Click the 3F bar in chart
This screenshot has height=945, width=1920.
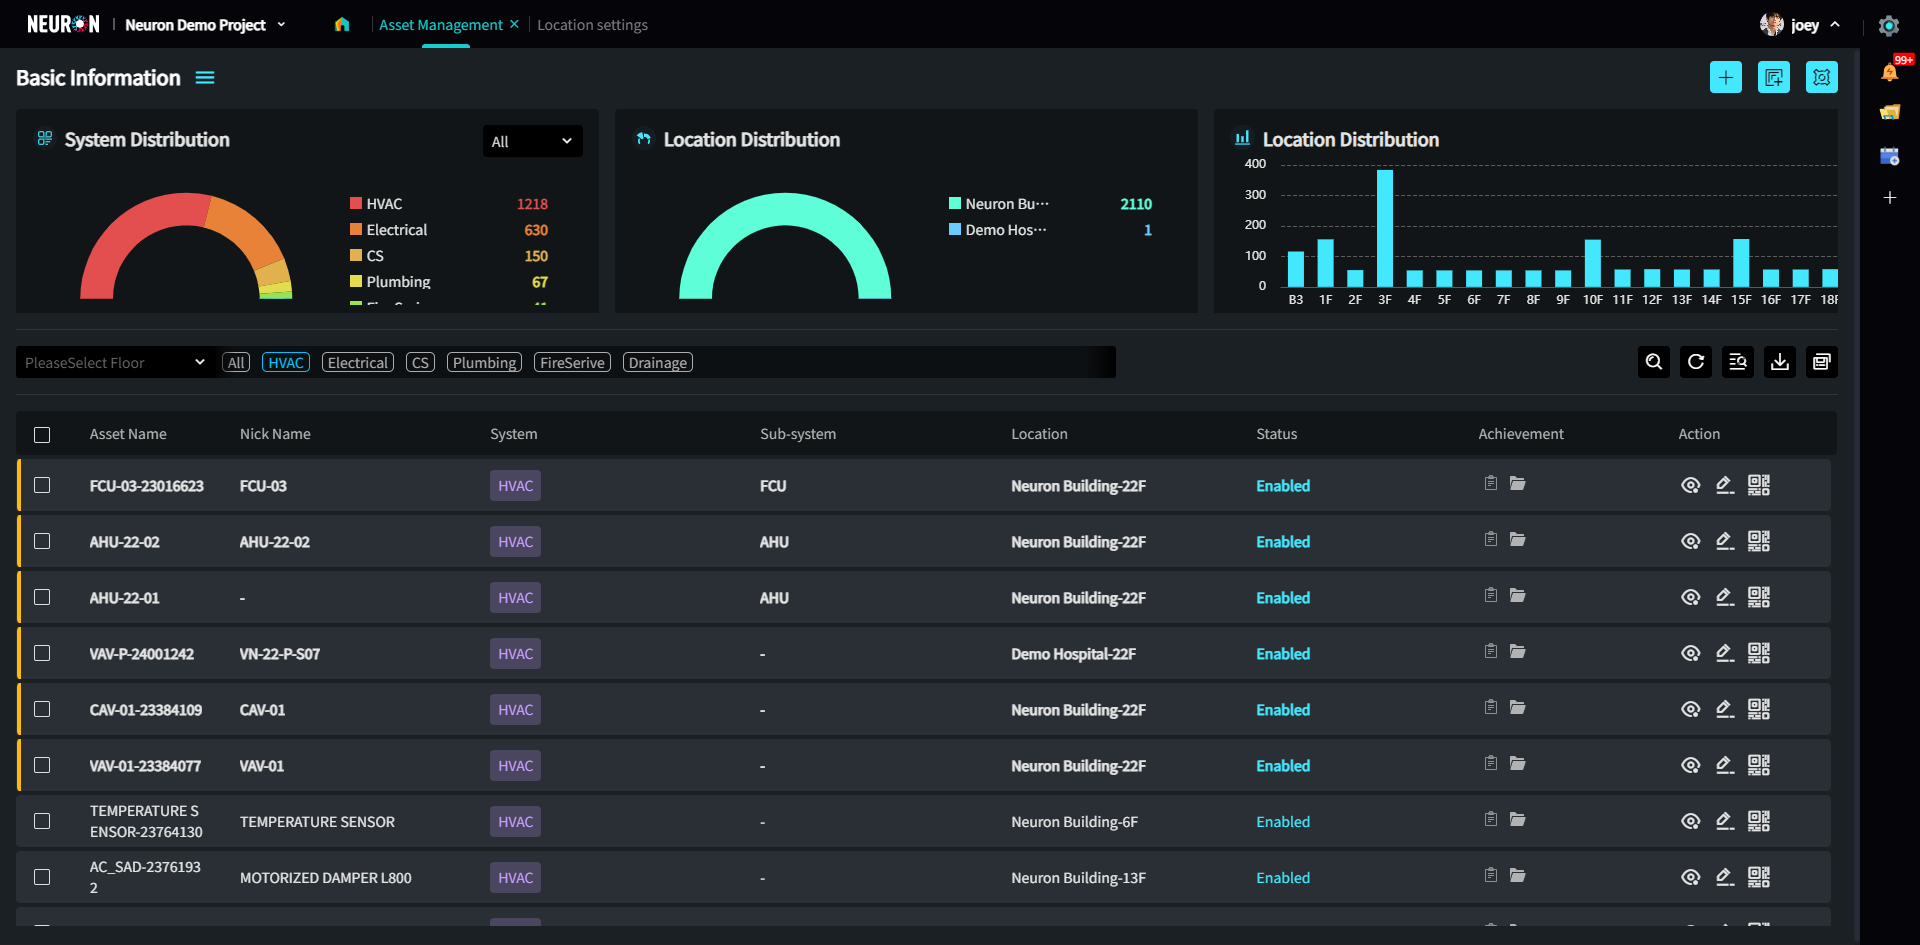1385,228
